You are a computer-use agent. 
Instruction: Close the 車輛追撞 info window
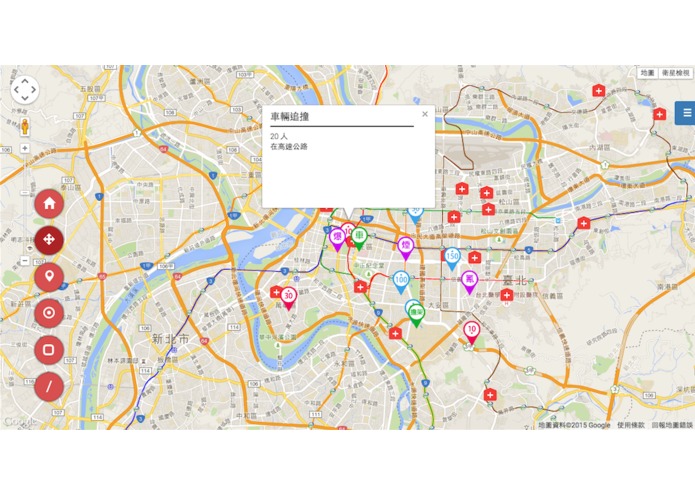(x=425, y=114)
